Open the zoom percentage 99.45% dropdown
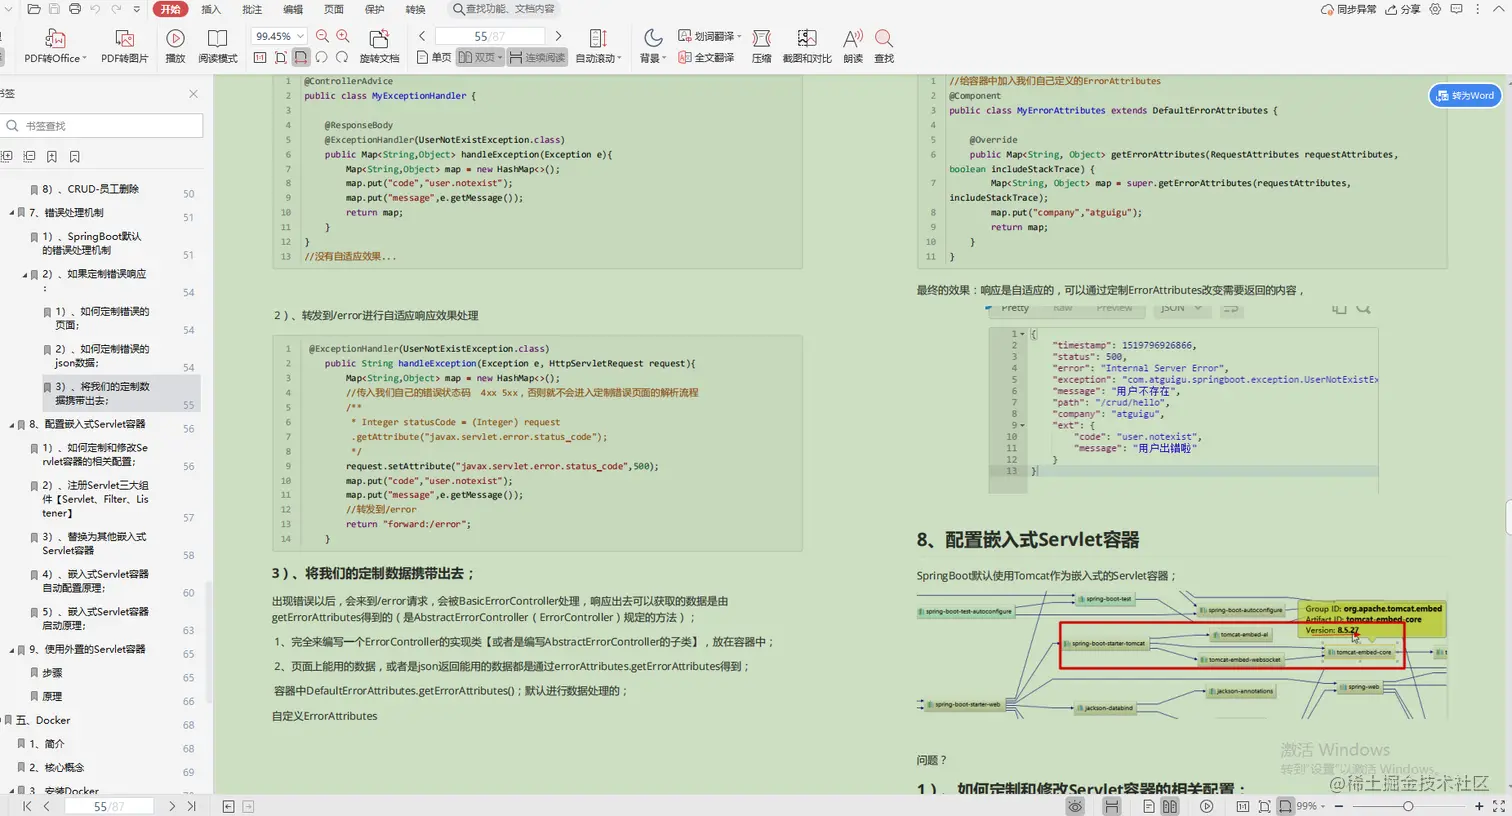1512x816 pixels. tap(301, 36)
